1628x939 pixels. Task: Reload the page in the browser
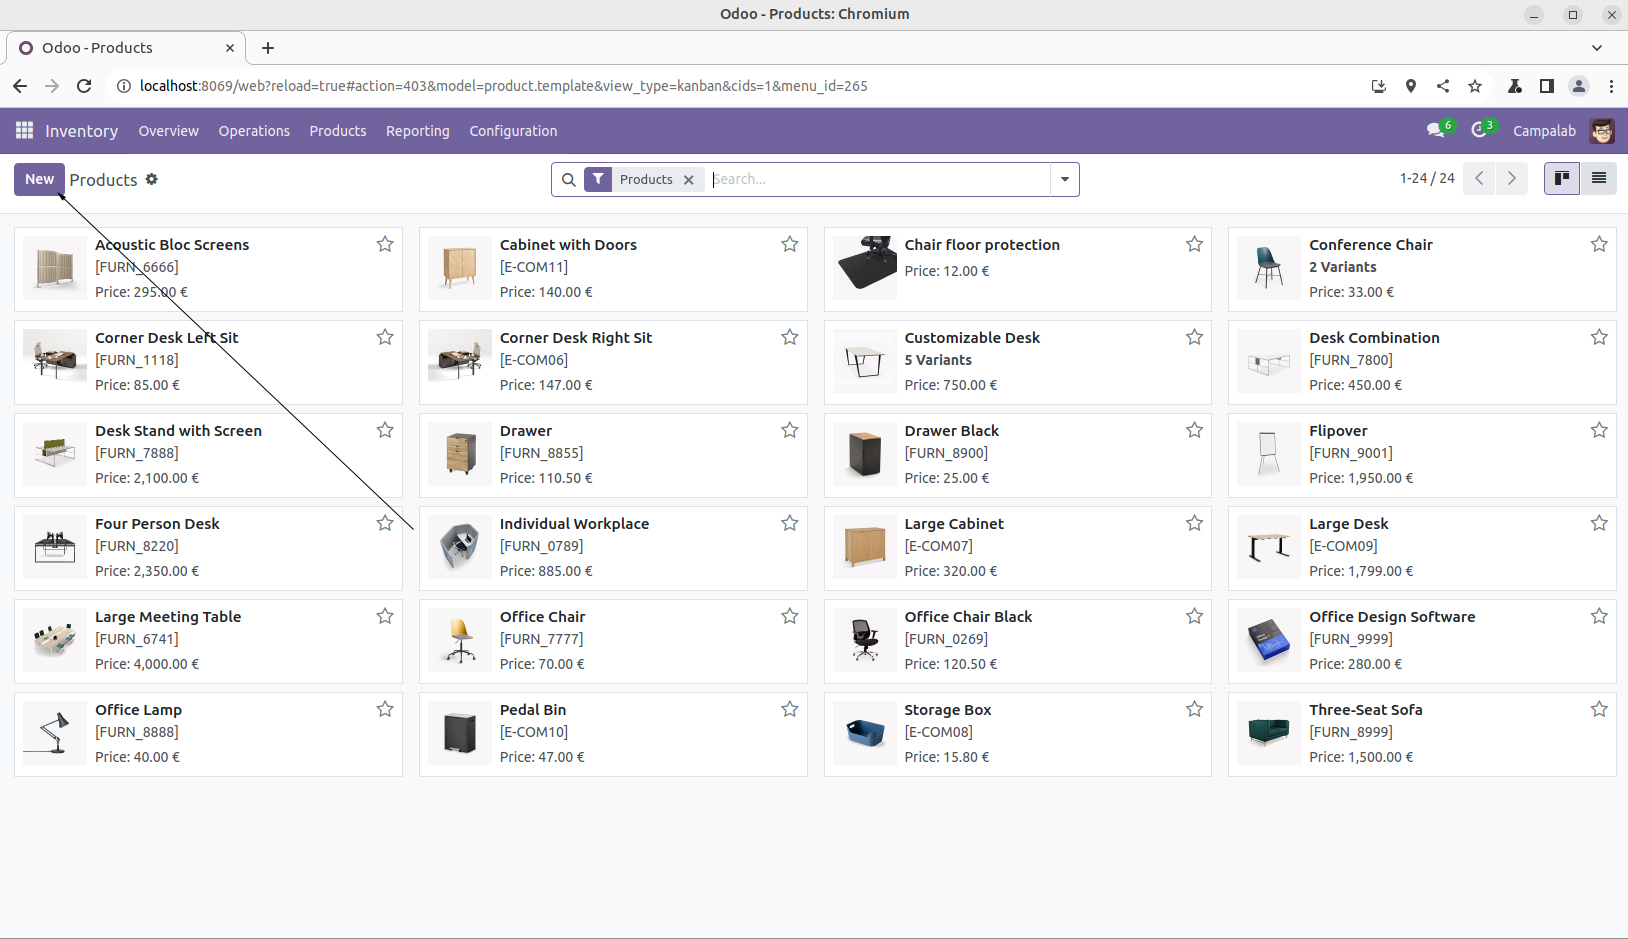coord(84,86)
